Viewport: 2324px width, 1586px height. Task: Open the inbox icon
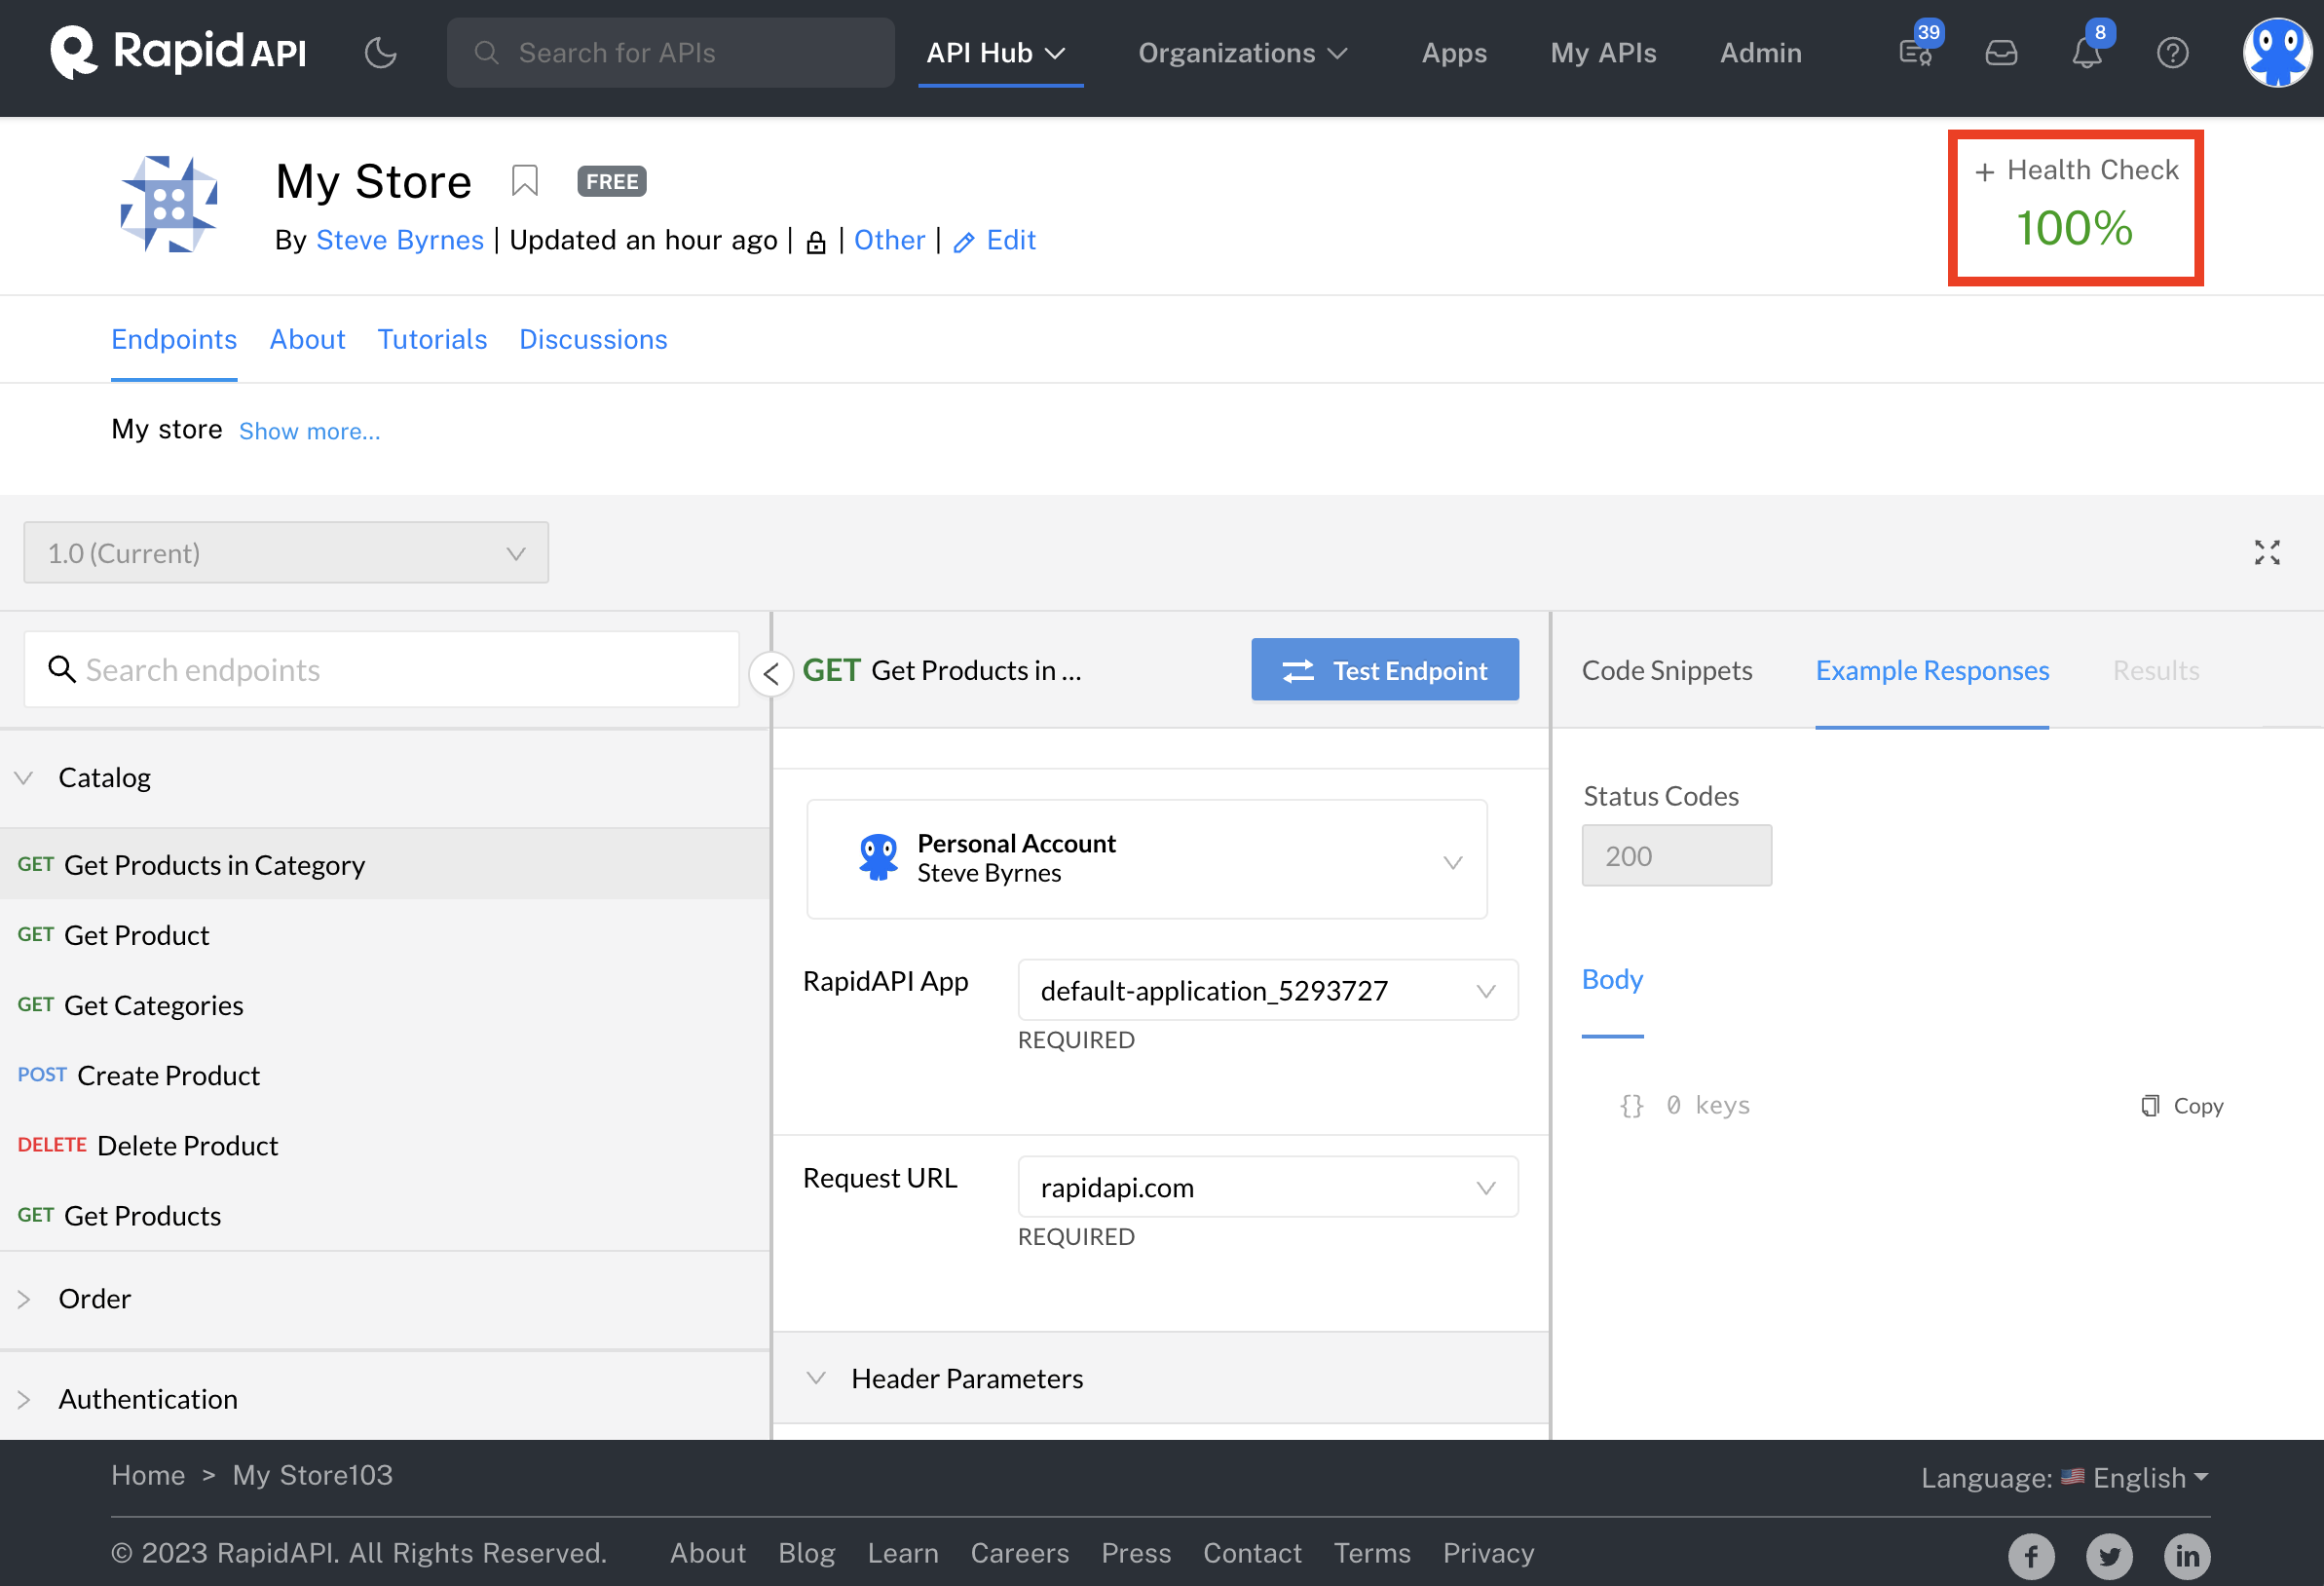[2000, 52]
